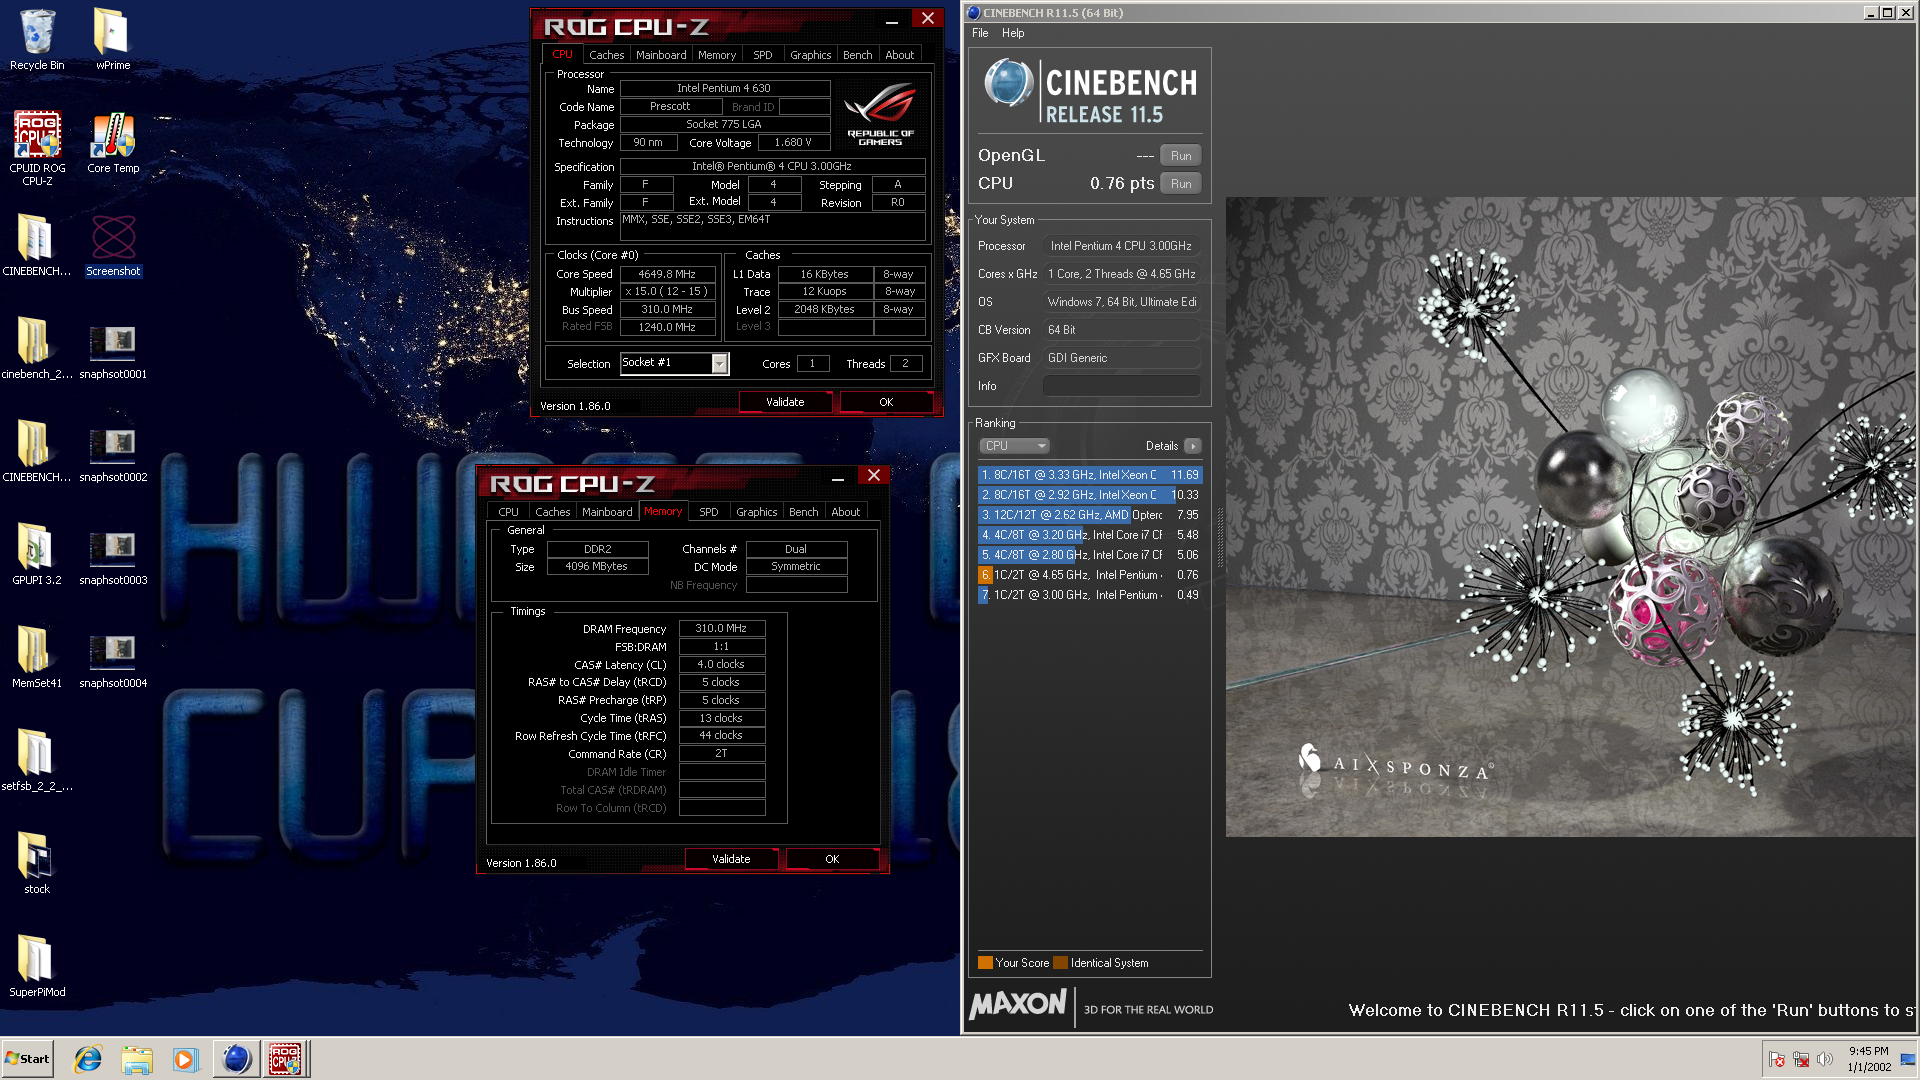1920x1080 pixels.
Task: Select ranking entry 1 Xeon 3.33 GHz
Action: 1090,475
